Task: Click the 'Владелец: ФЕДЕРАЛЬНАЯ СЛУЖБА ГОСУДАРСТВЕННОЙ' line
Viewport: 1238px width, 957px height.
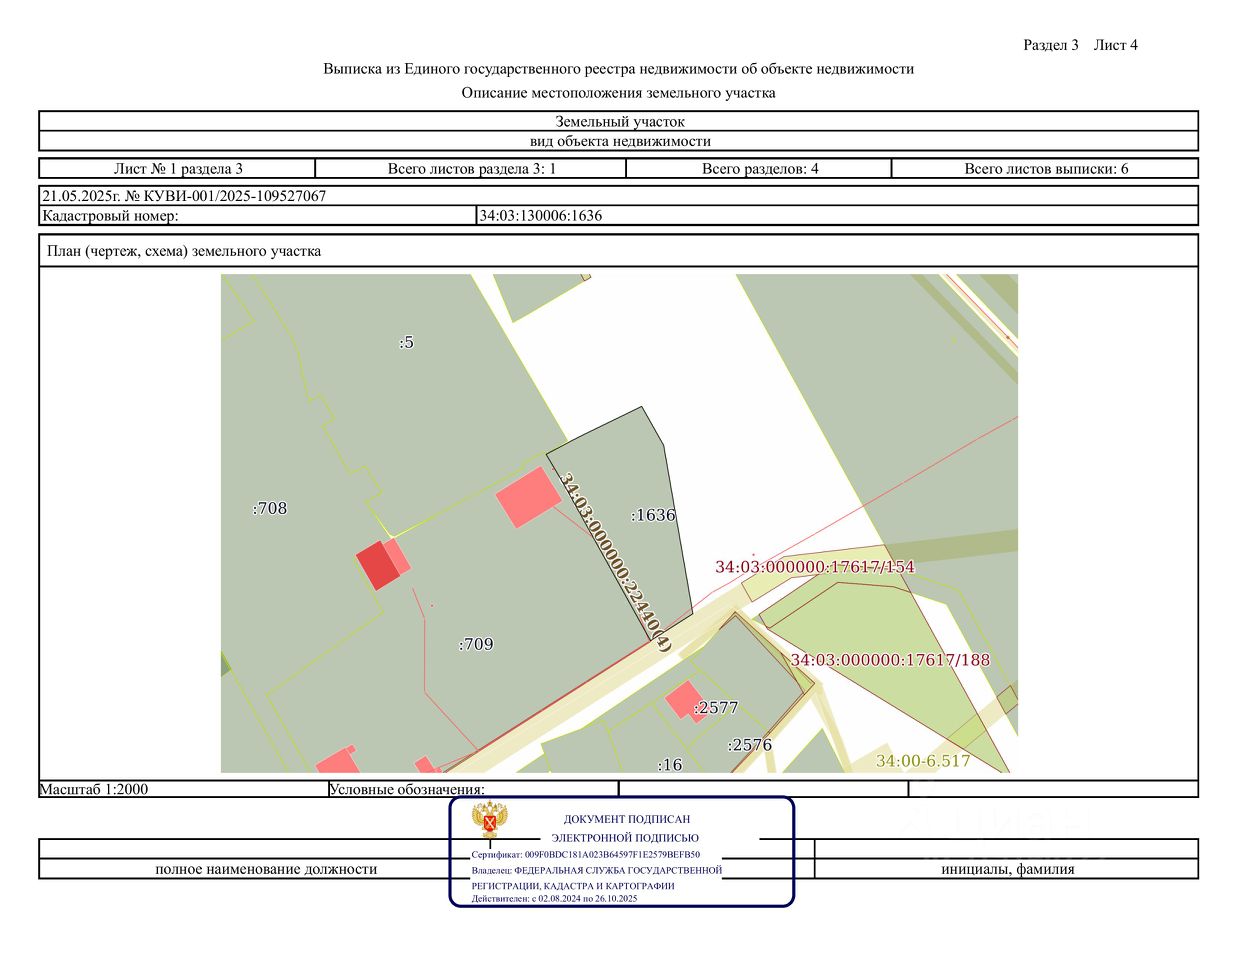Action: [x=597, y=870]
